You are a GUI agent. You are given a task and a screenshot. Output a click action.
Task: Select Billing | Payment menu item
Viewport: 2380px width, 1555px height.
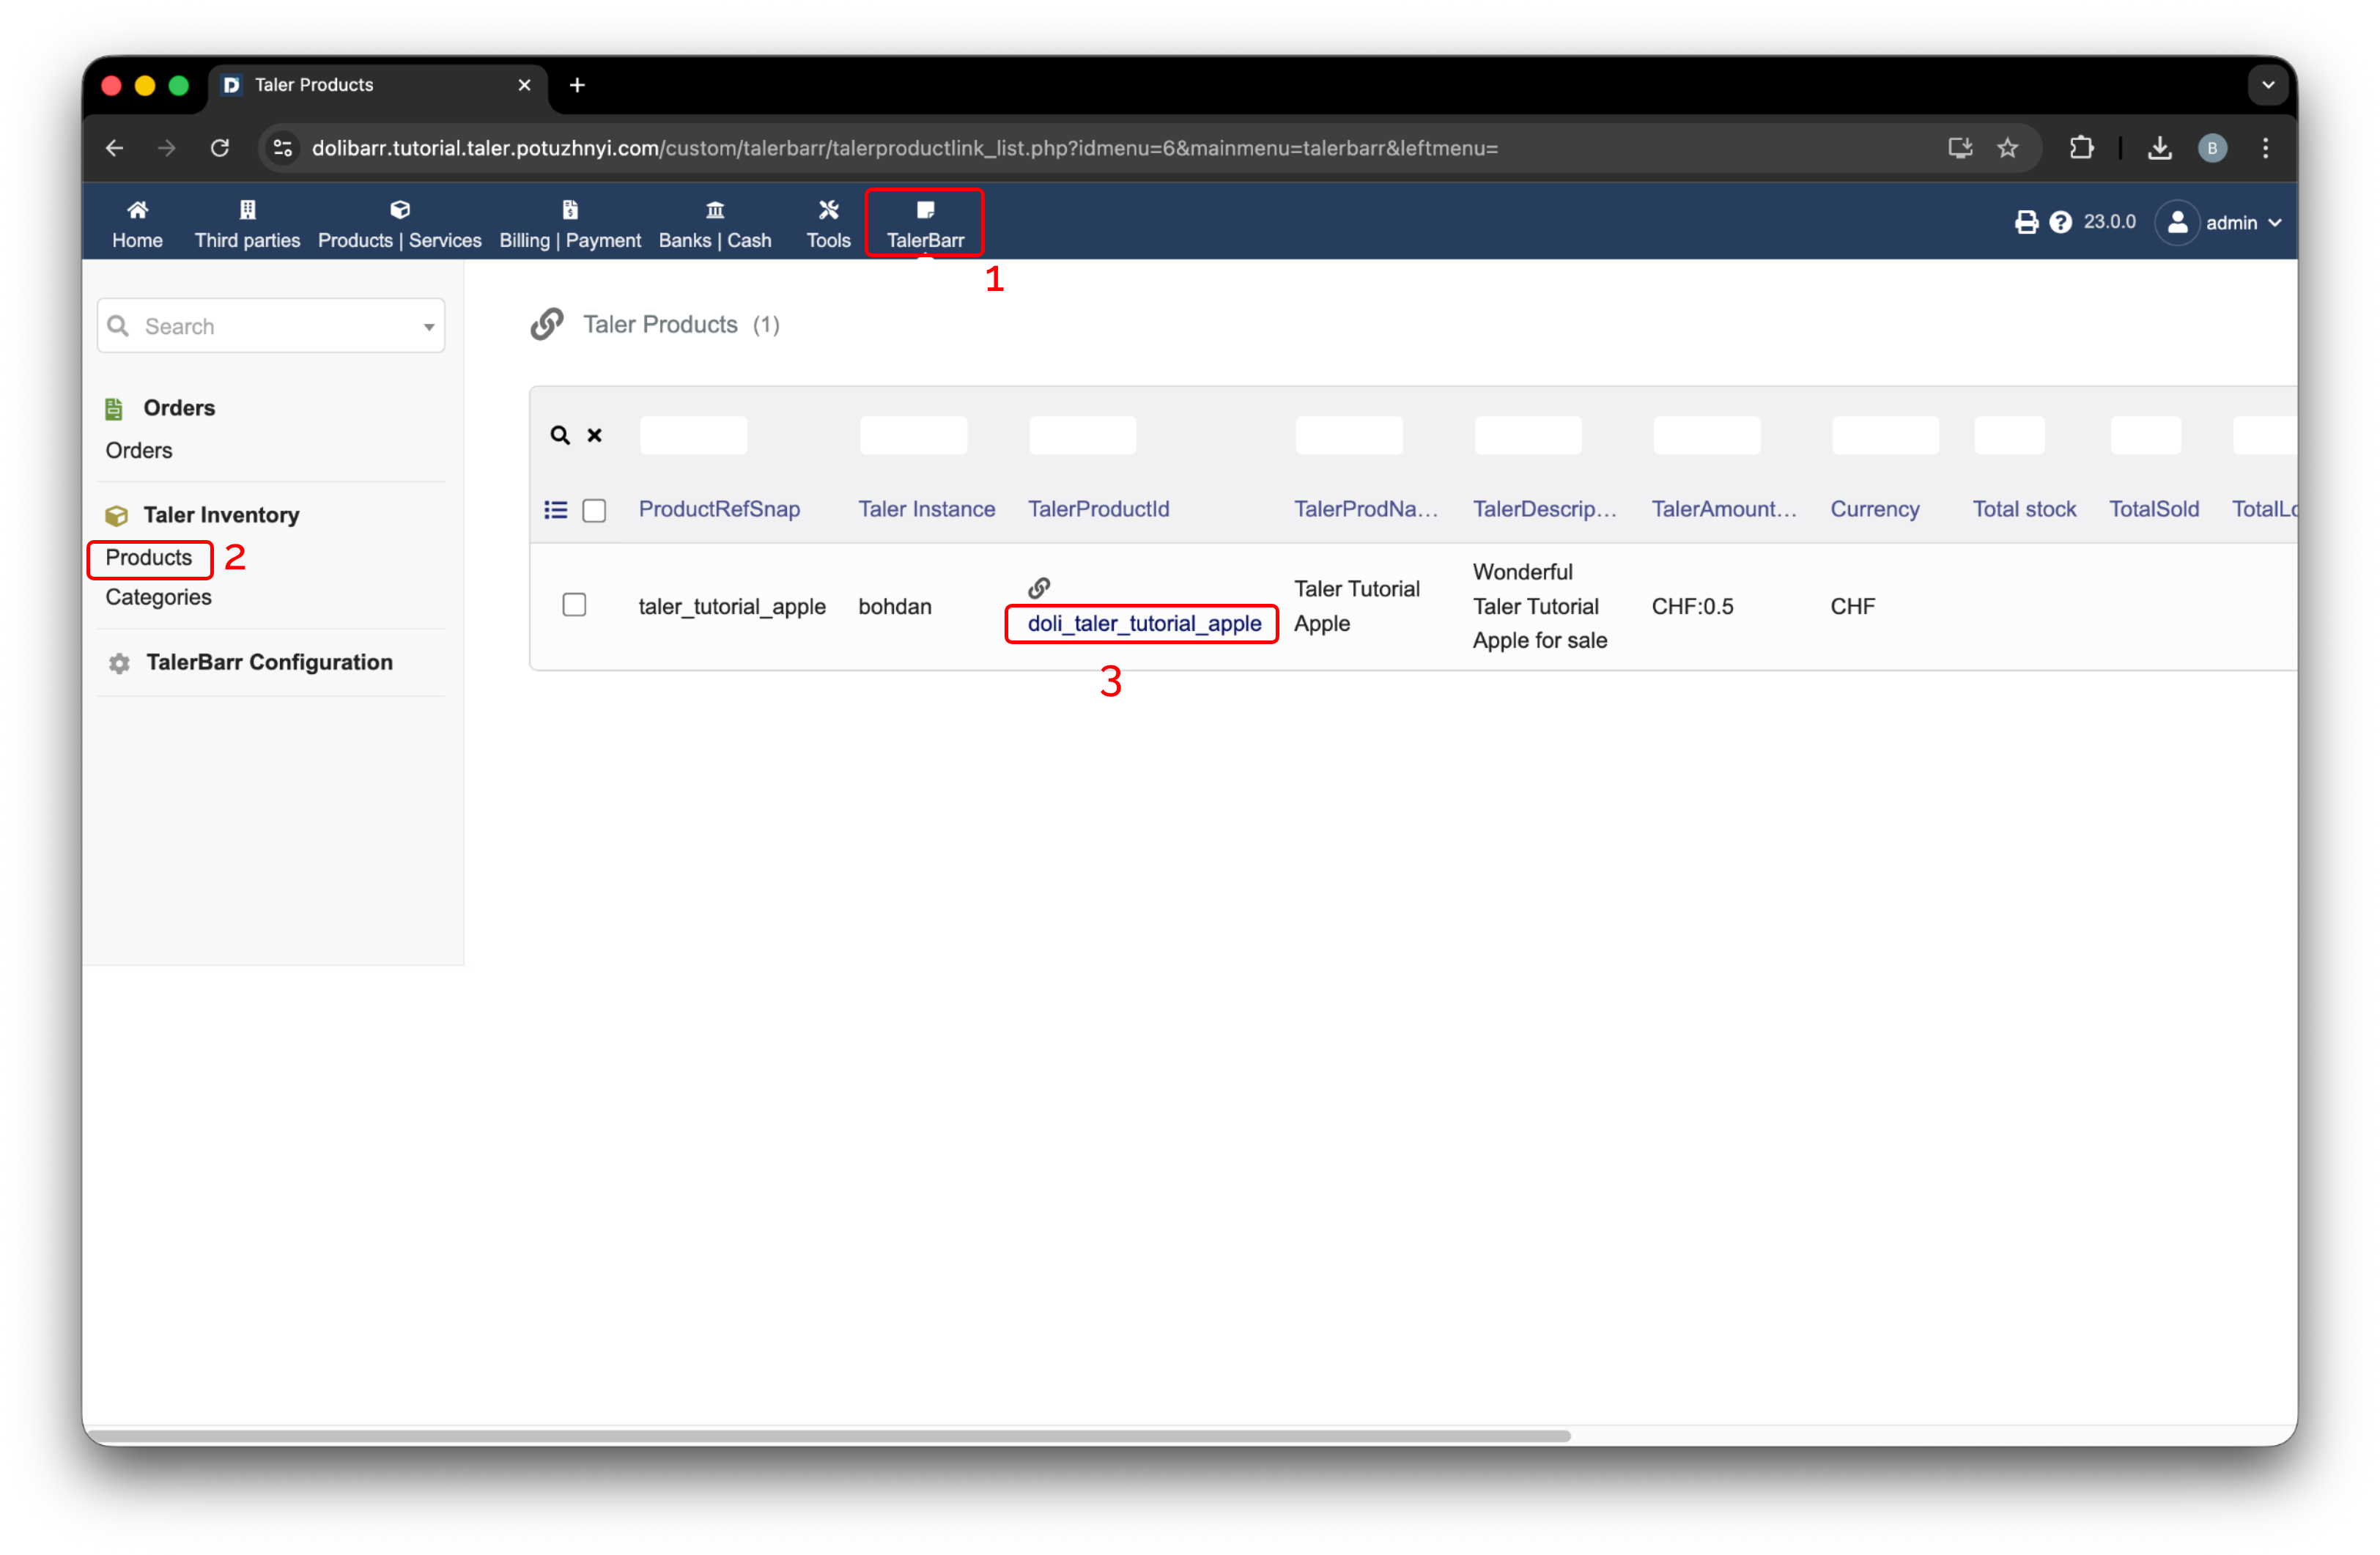point(570,223)
